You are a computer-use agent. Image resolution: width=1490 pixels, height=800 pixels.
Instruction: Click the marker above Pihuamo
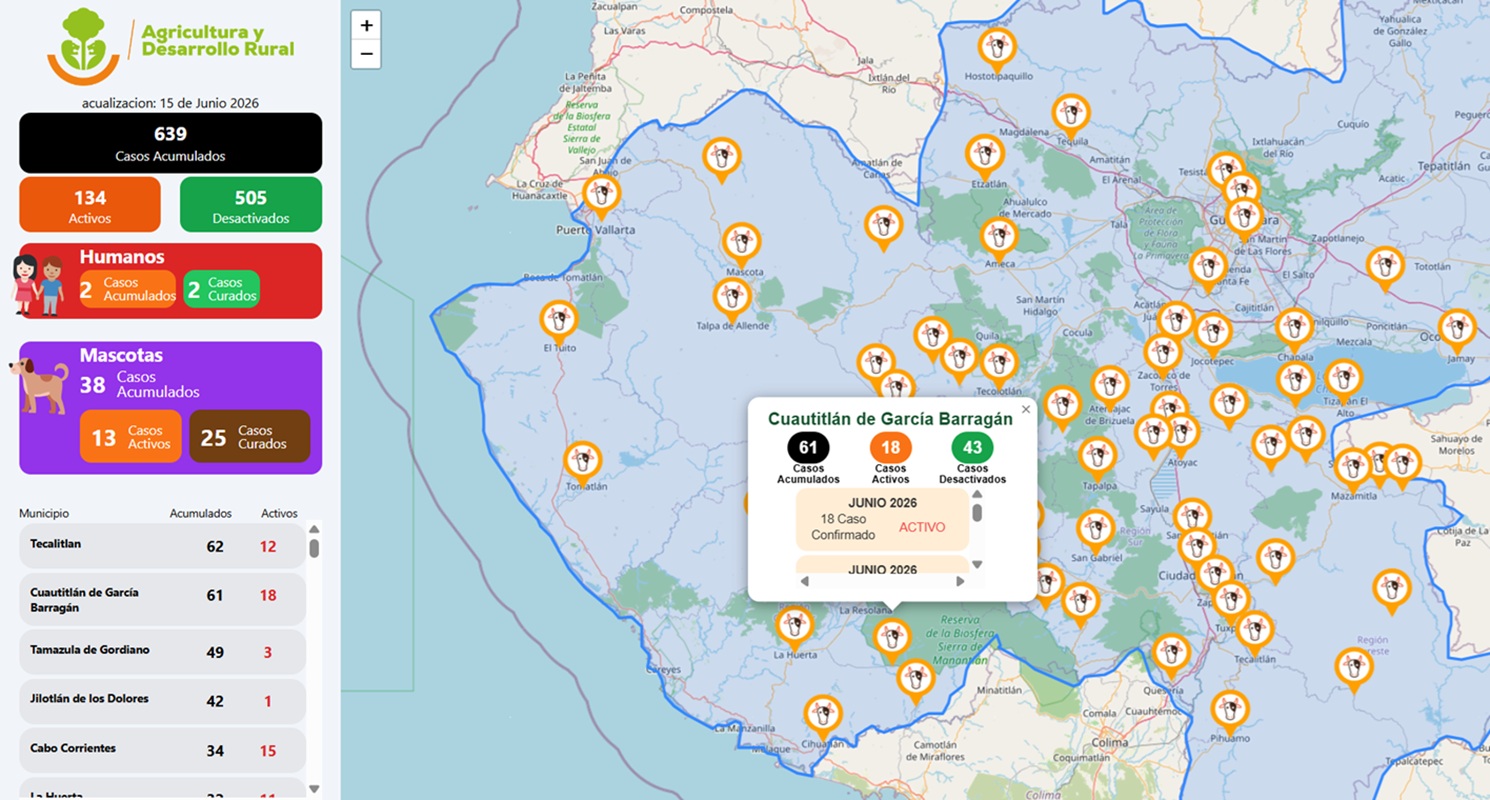tap(1230, 712)
